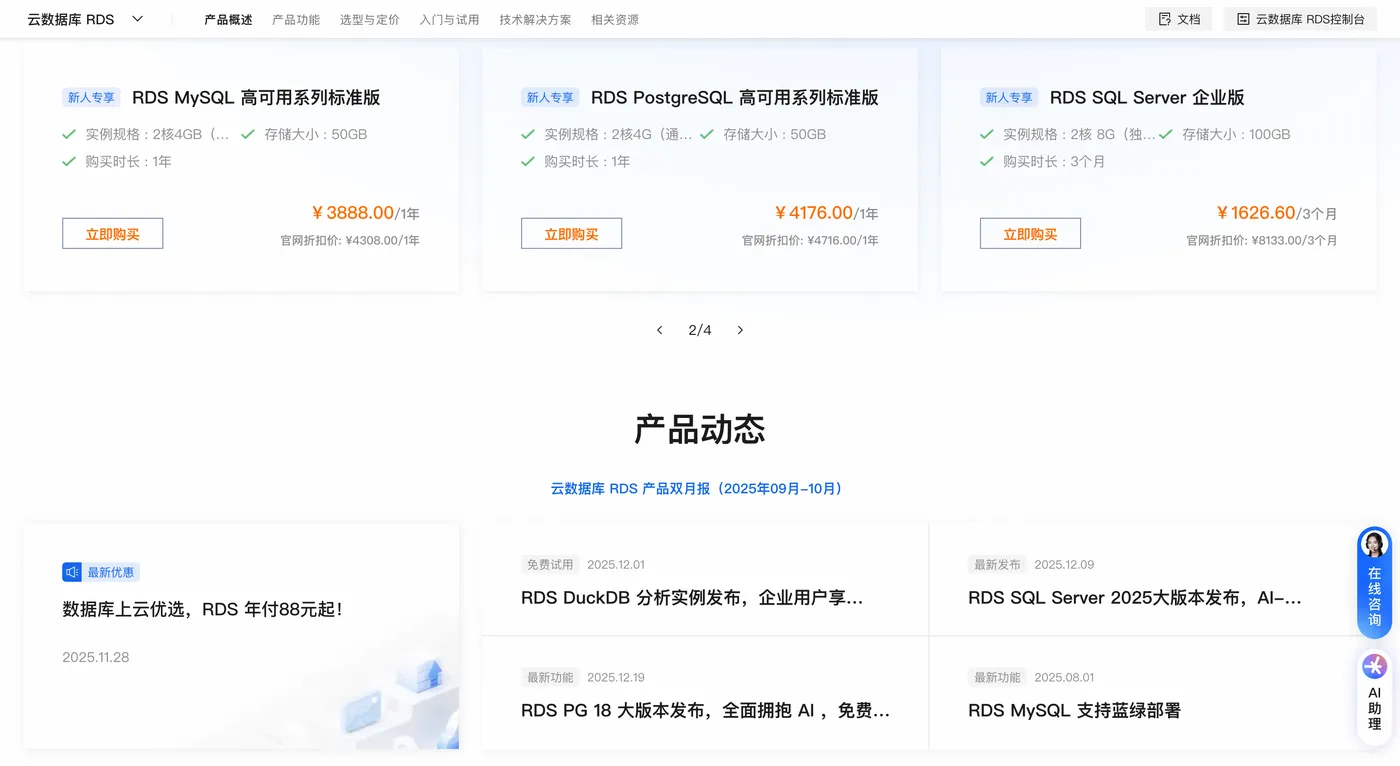Screen dimensions: 1400x766
Task: Click 购买时长：3个月 on SQL Server card
Action: (1054, 162)
